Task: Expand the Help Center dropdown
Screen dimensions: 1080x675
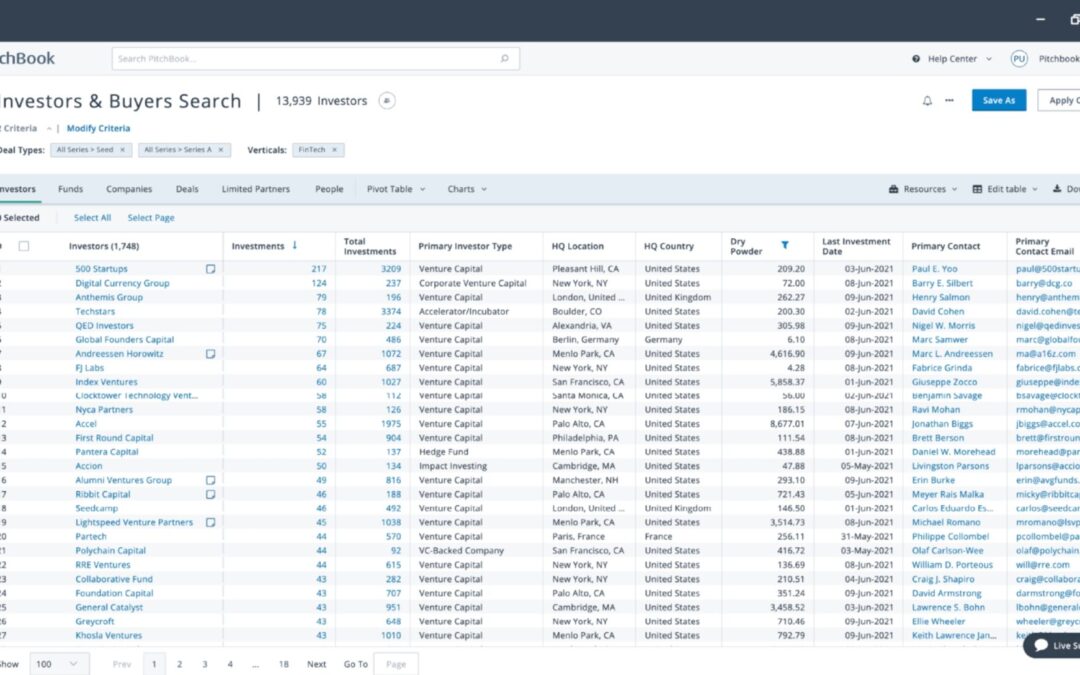Action: 989,59
